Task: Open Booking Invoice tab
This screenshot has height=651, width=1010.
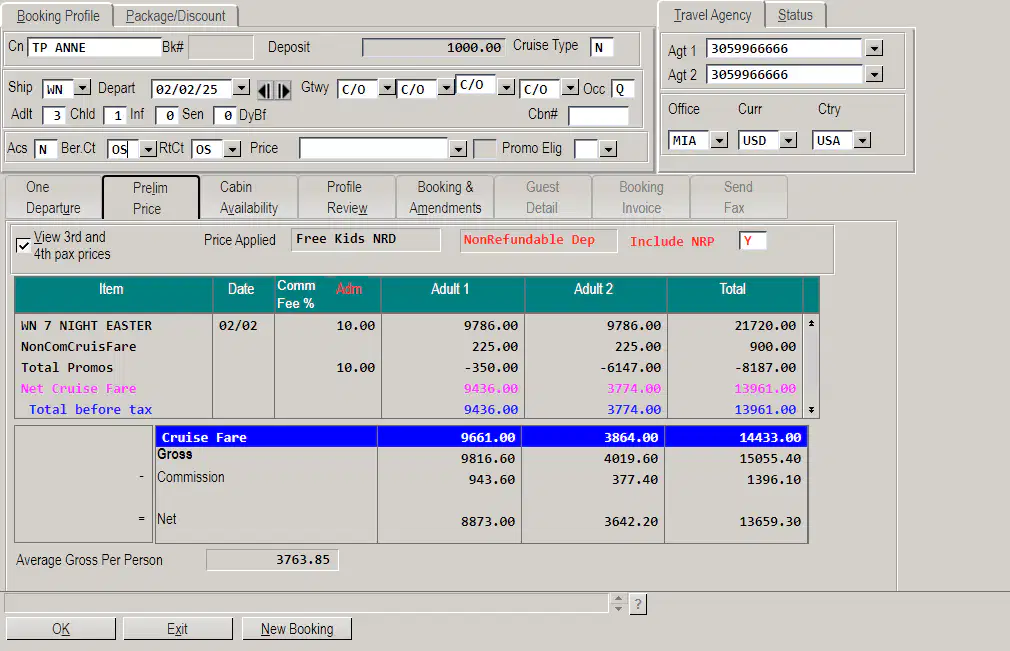Action: tap(641, 198)
